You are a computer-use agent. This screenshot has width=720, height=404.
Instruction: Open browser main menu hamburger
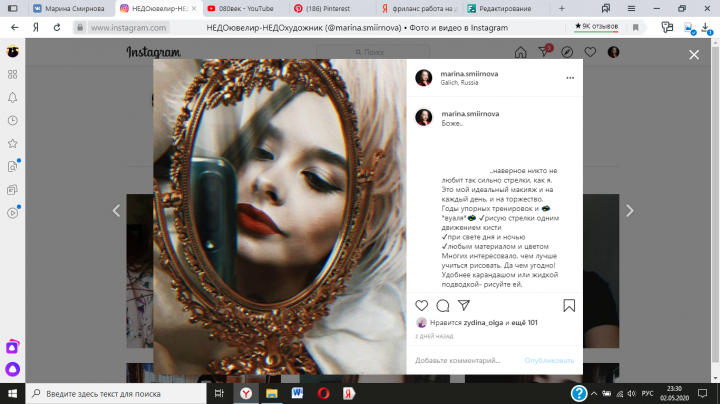click(x=631, y=8)
